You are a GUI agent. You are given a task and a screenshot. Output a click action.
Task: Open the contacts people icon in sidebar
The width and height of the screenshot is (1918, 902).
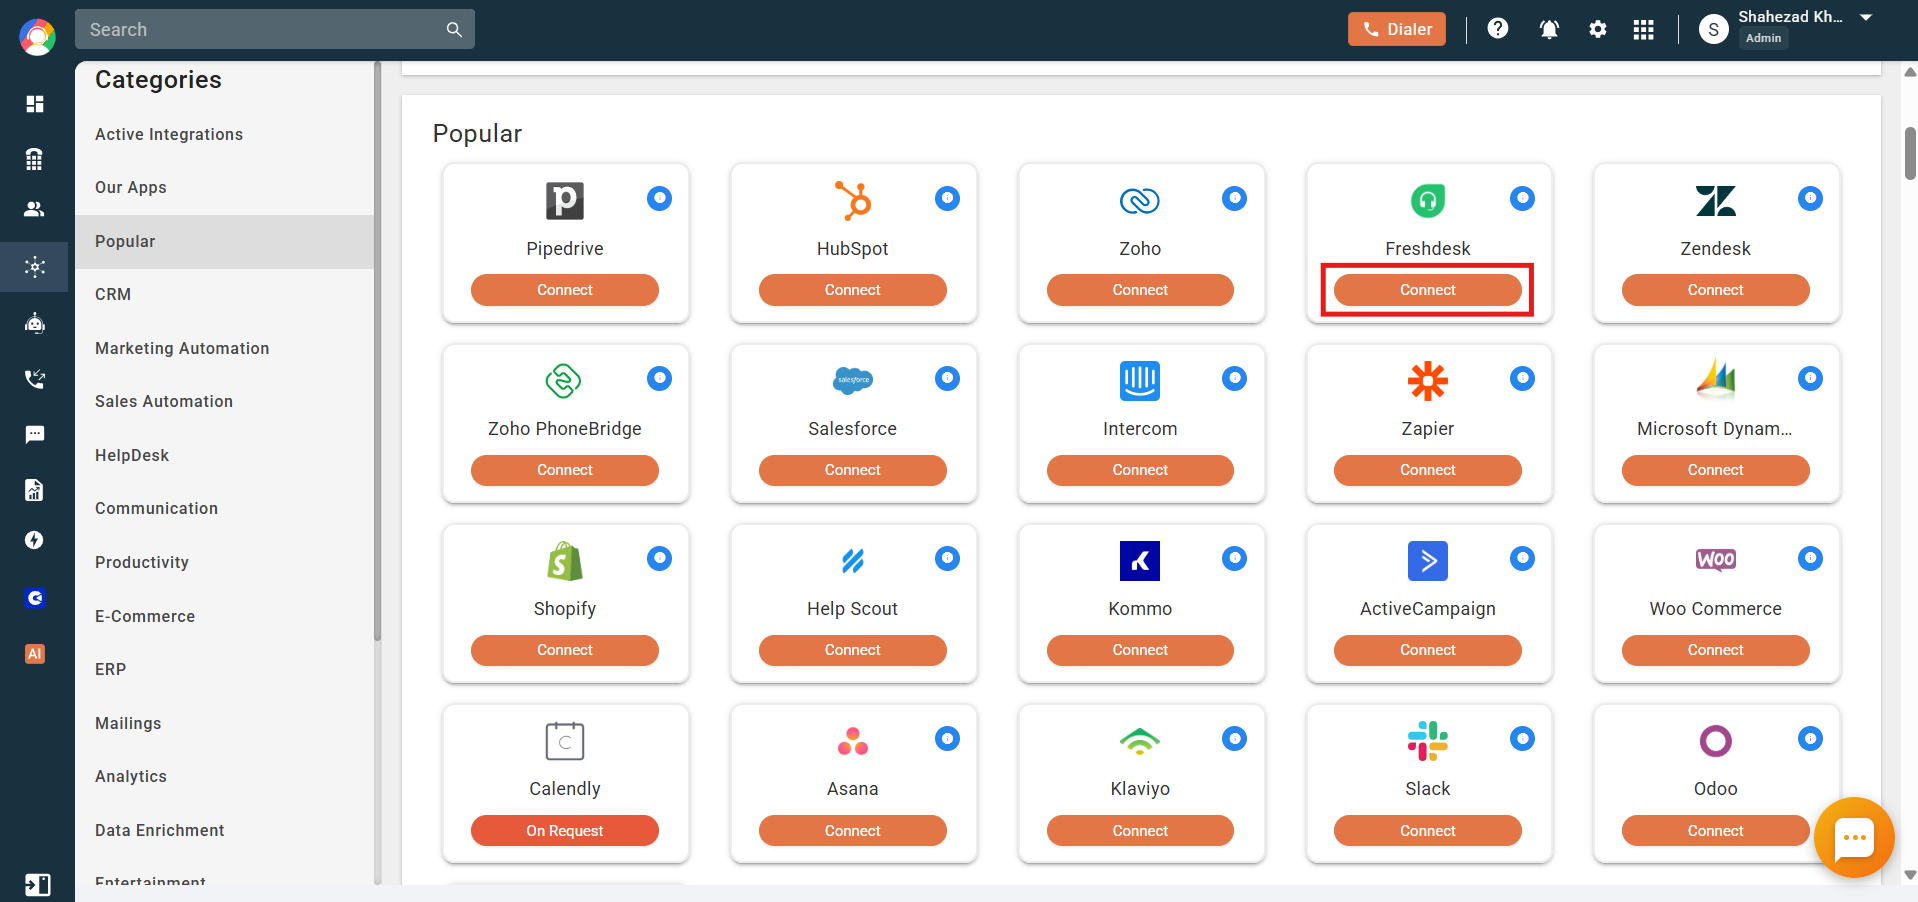(x=35, y=209)
